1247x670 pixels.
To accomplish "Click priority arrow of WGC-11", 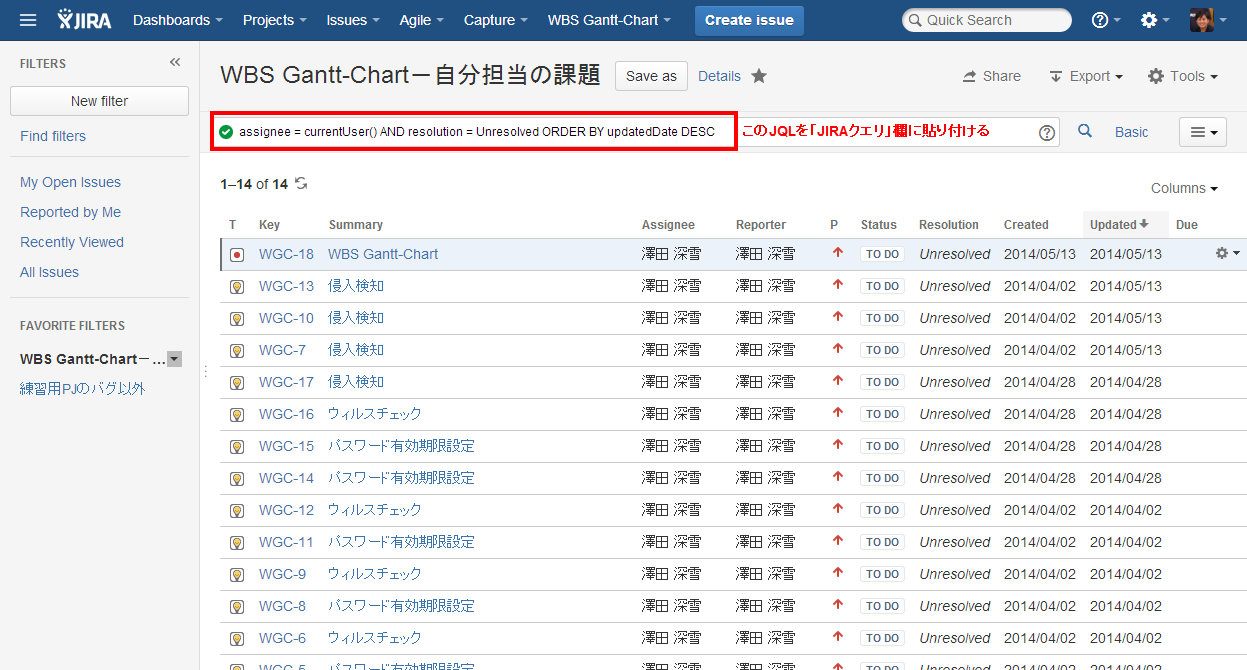I will [838, 541].
